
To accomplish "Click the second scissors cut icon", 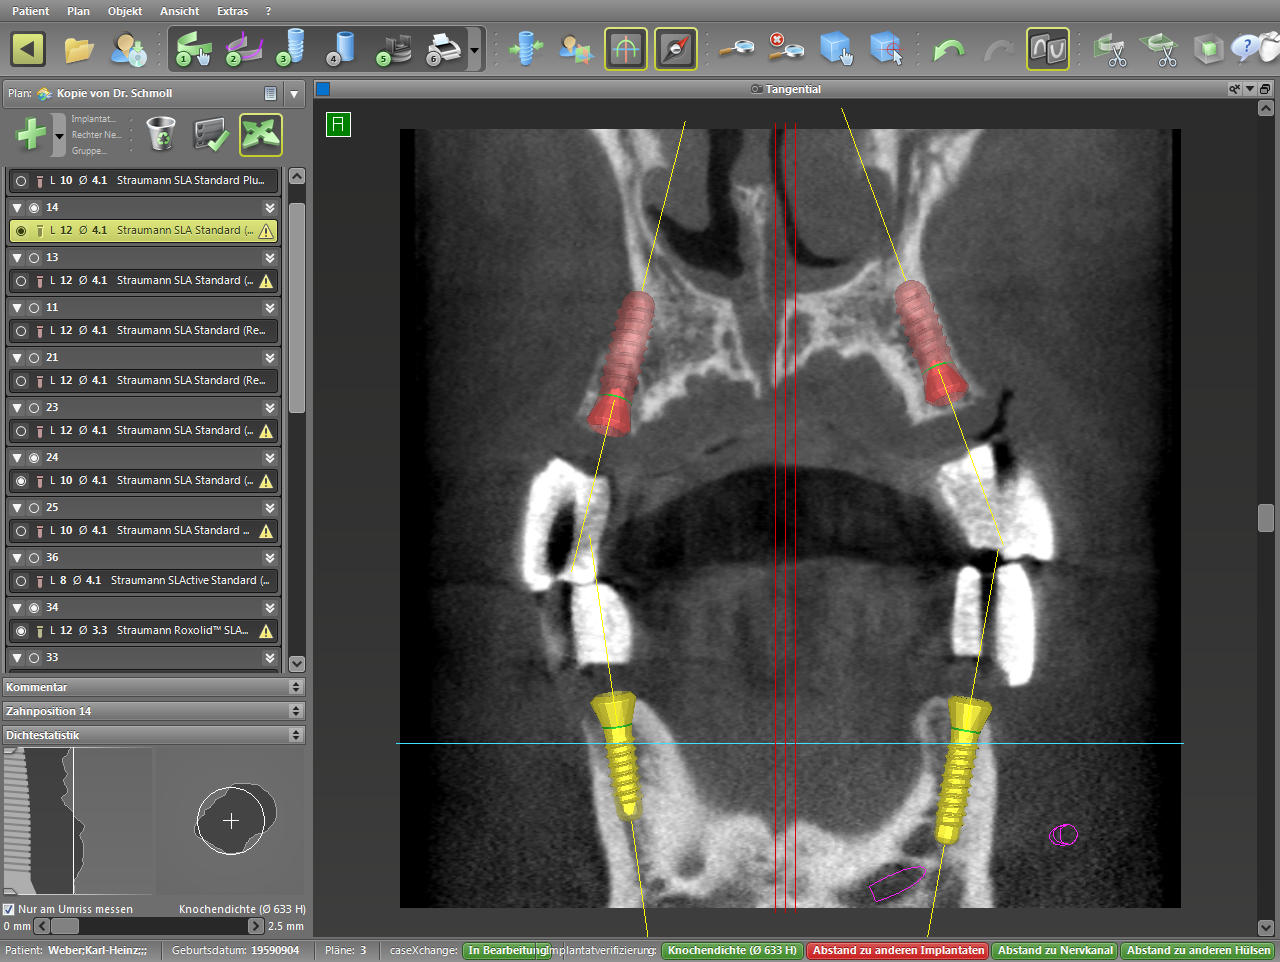I will (x=1160, y=49).
